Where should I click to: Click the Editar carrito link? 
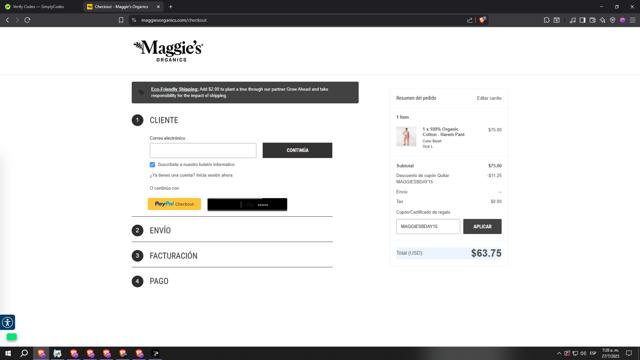tap(489, 98)
